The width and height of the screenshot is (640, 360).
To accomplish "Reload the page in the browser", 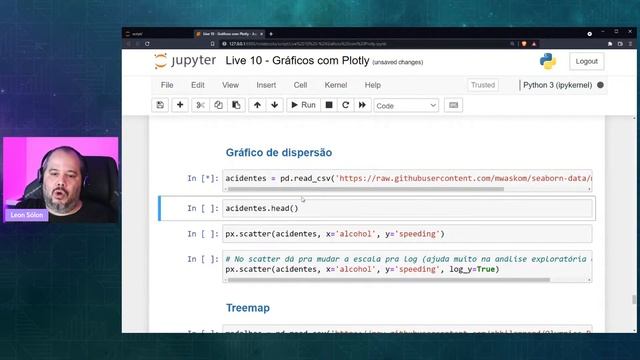I will pos(147,44).
